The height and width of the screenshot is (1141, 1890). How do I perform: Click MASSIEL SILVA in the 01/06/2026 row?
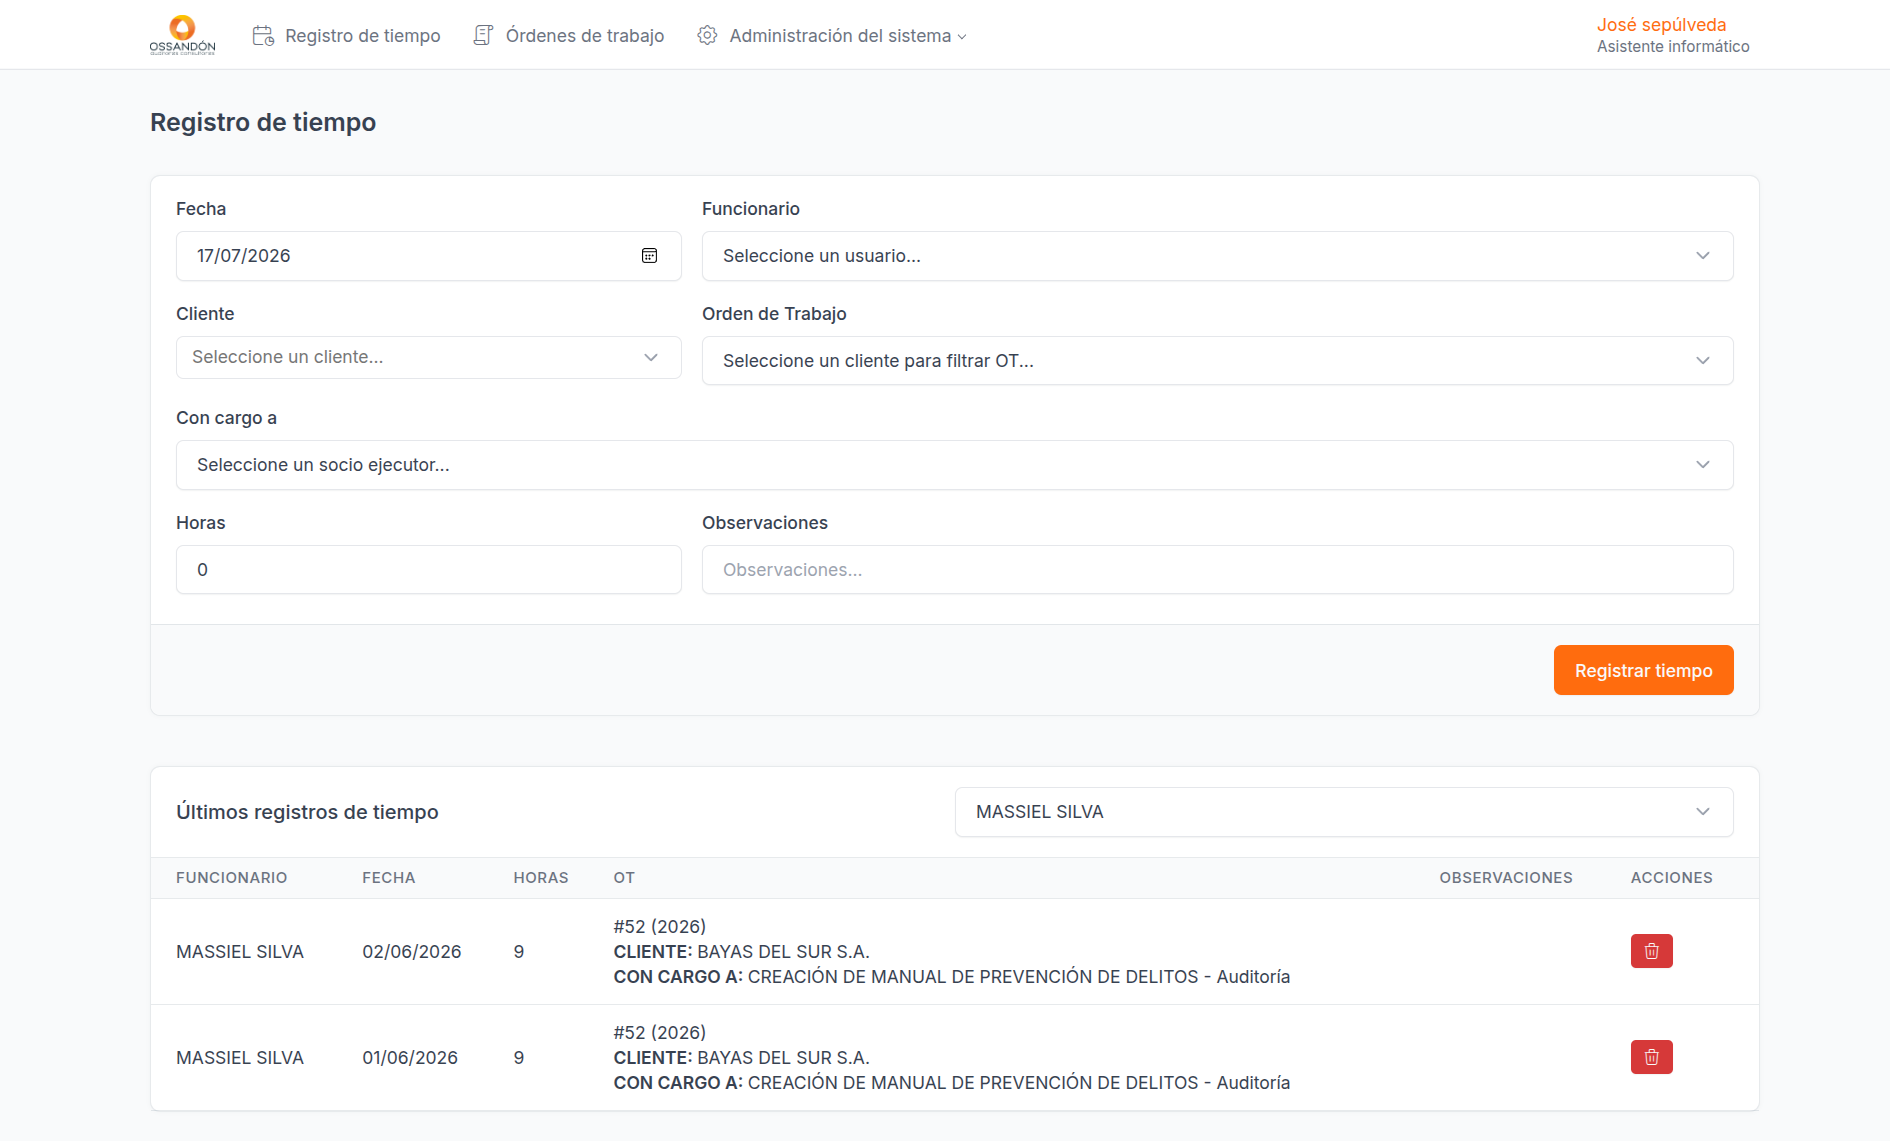240,1058
